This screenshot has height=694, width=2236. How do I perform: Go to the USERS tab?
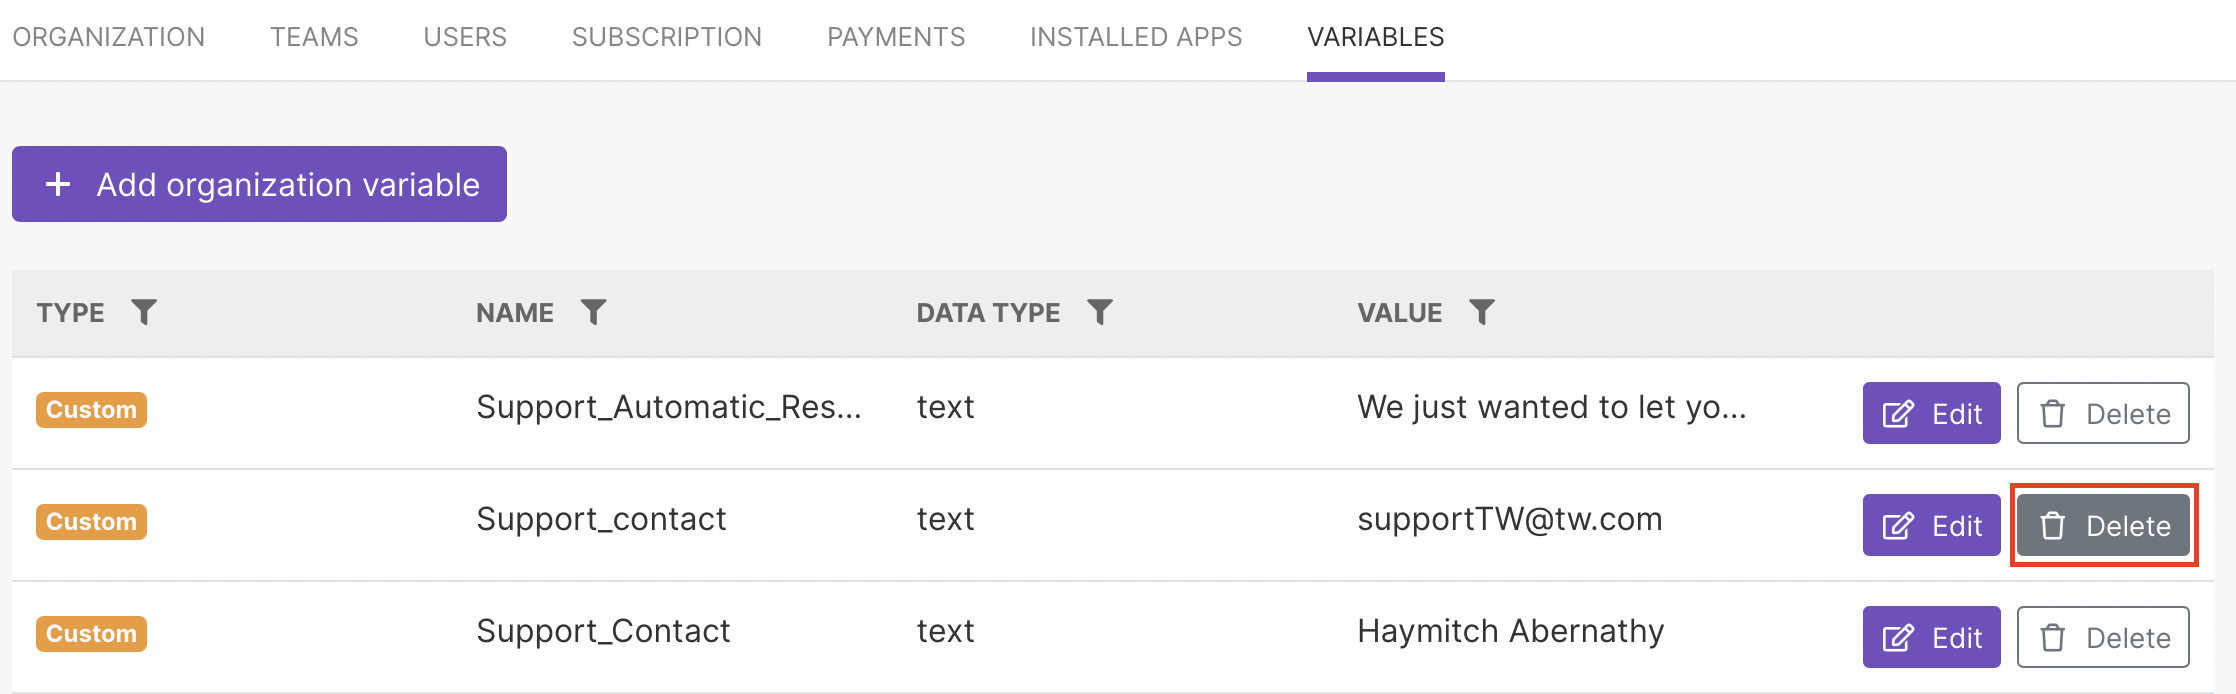pos(465,37)
